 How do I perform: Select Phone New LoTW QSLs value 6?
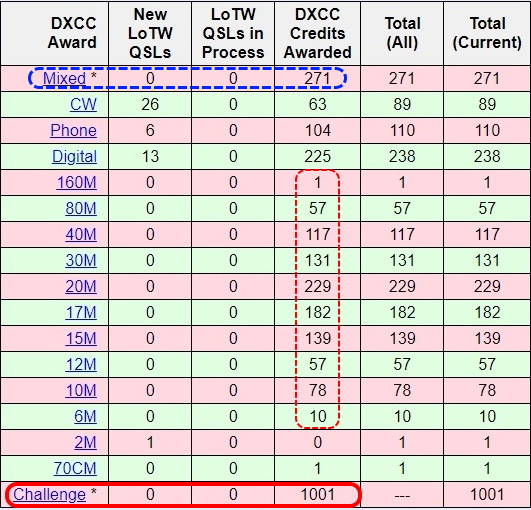point(150,130)
